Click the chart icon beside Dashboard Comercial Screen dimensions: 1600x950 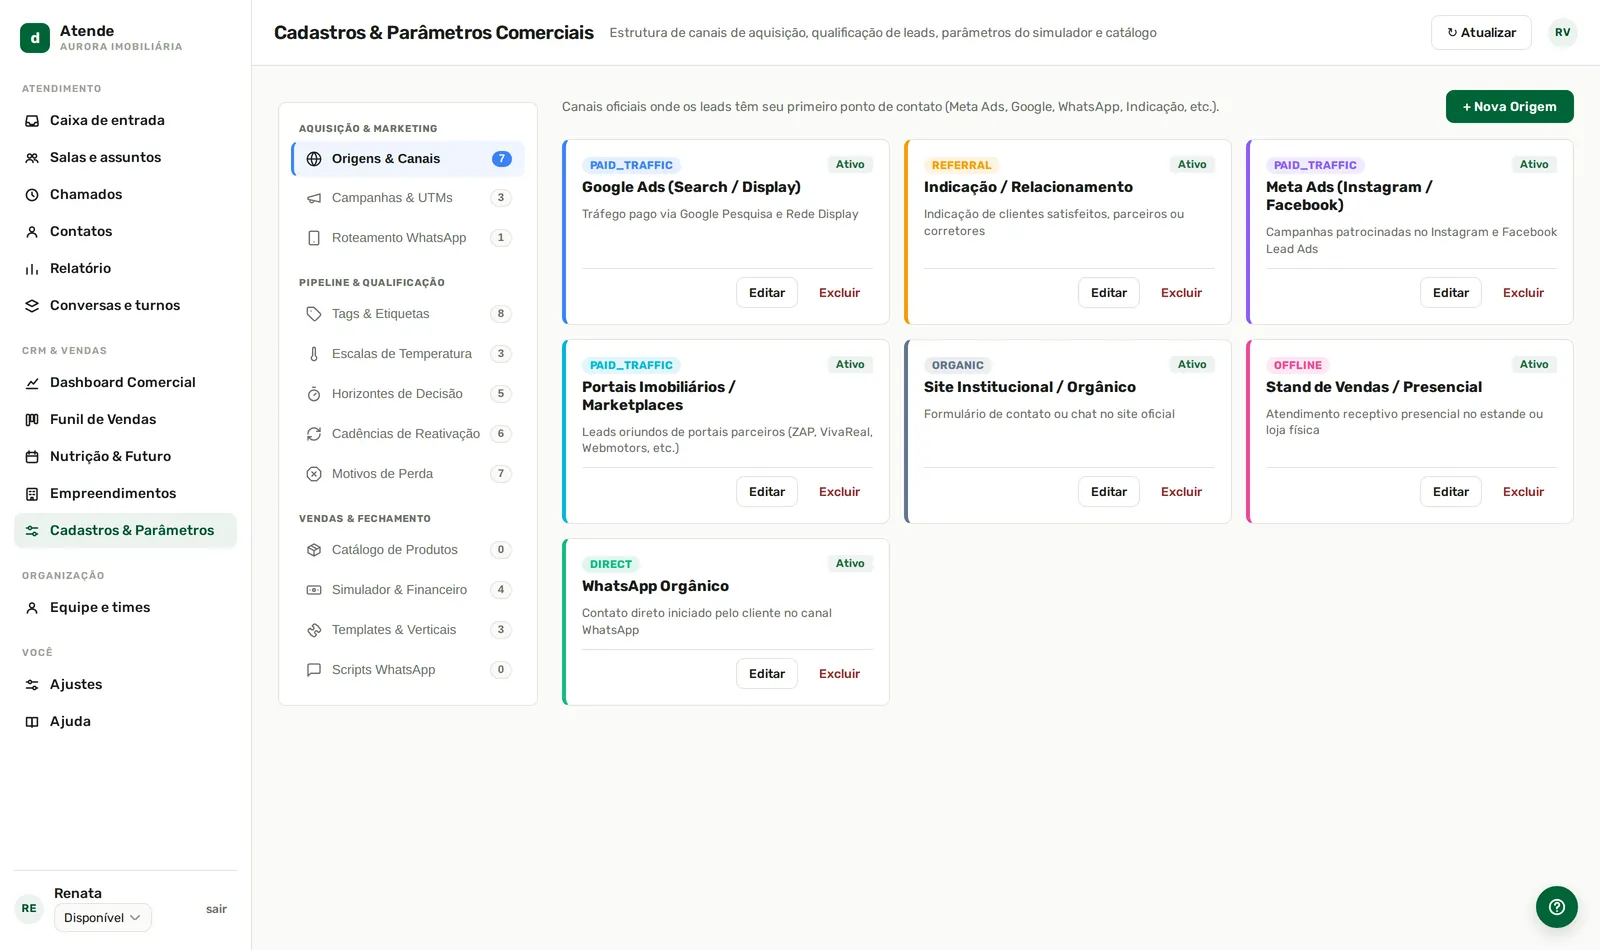[x=32, y=383]
